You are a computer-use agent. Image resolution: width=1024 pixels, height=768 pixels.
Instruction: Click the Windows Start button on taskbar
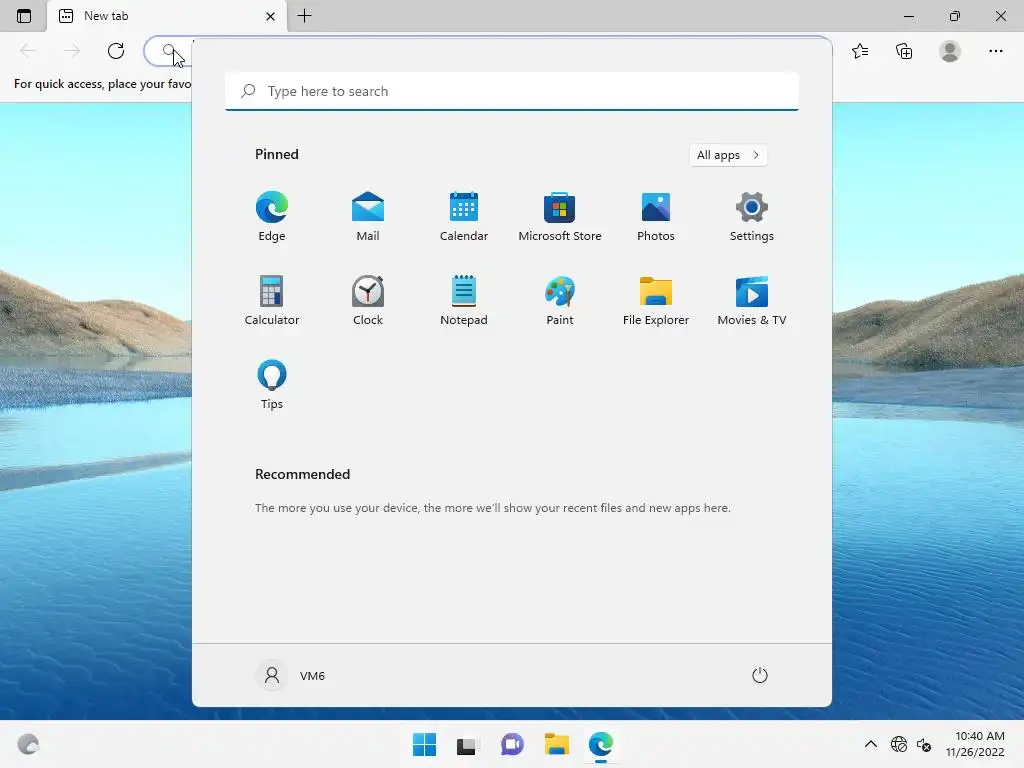424,744
